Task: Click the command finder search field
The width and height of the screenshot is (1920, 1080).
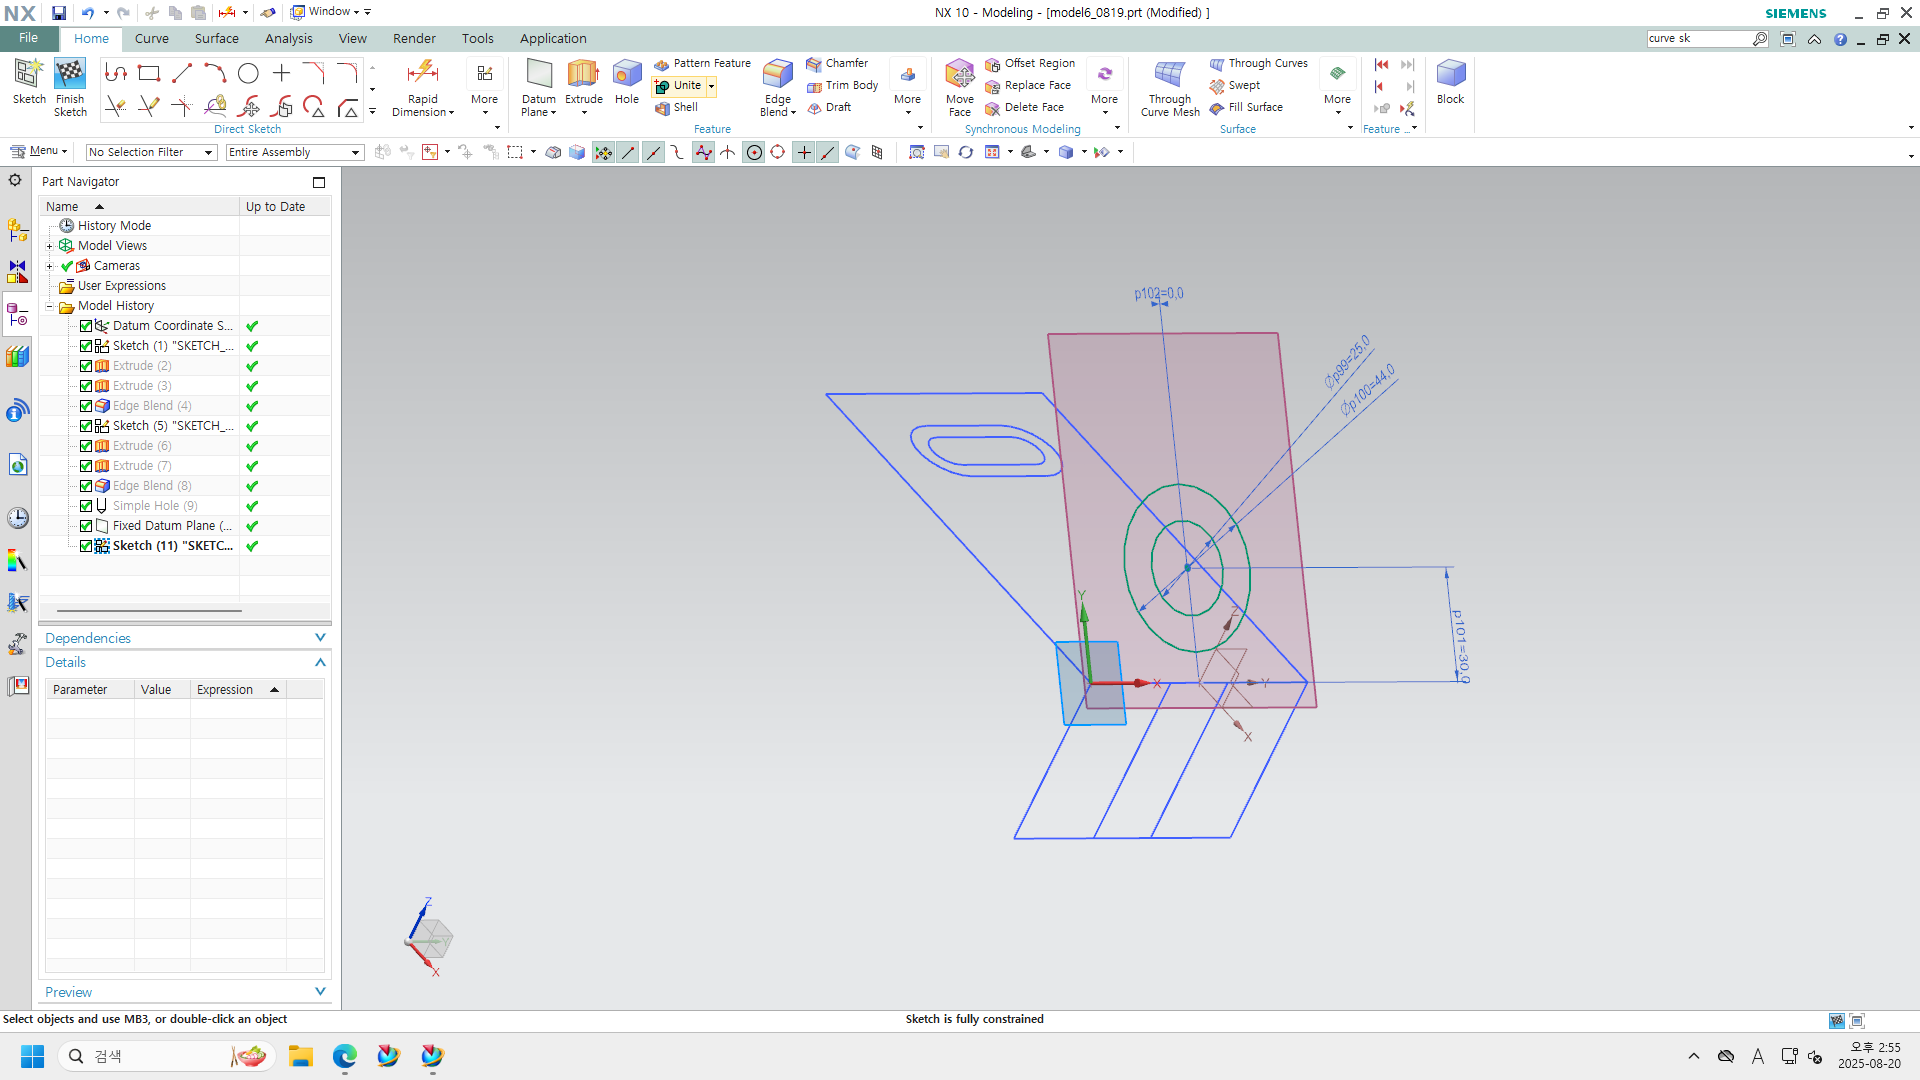Action: (1698, 39)
